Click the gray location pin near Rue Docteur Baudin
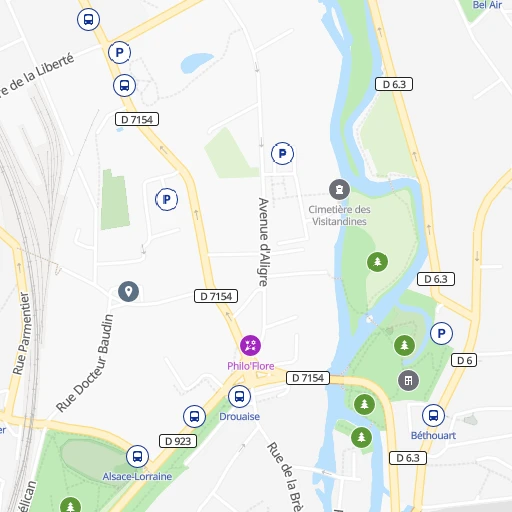 click(128, 291)
